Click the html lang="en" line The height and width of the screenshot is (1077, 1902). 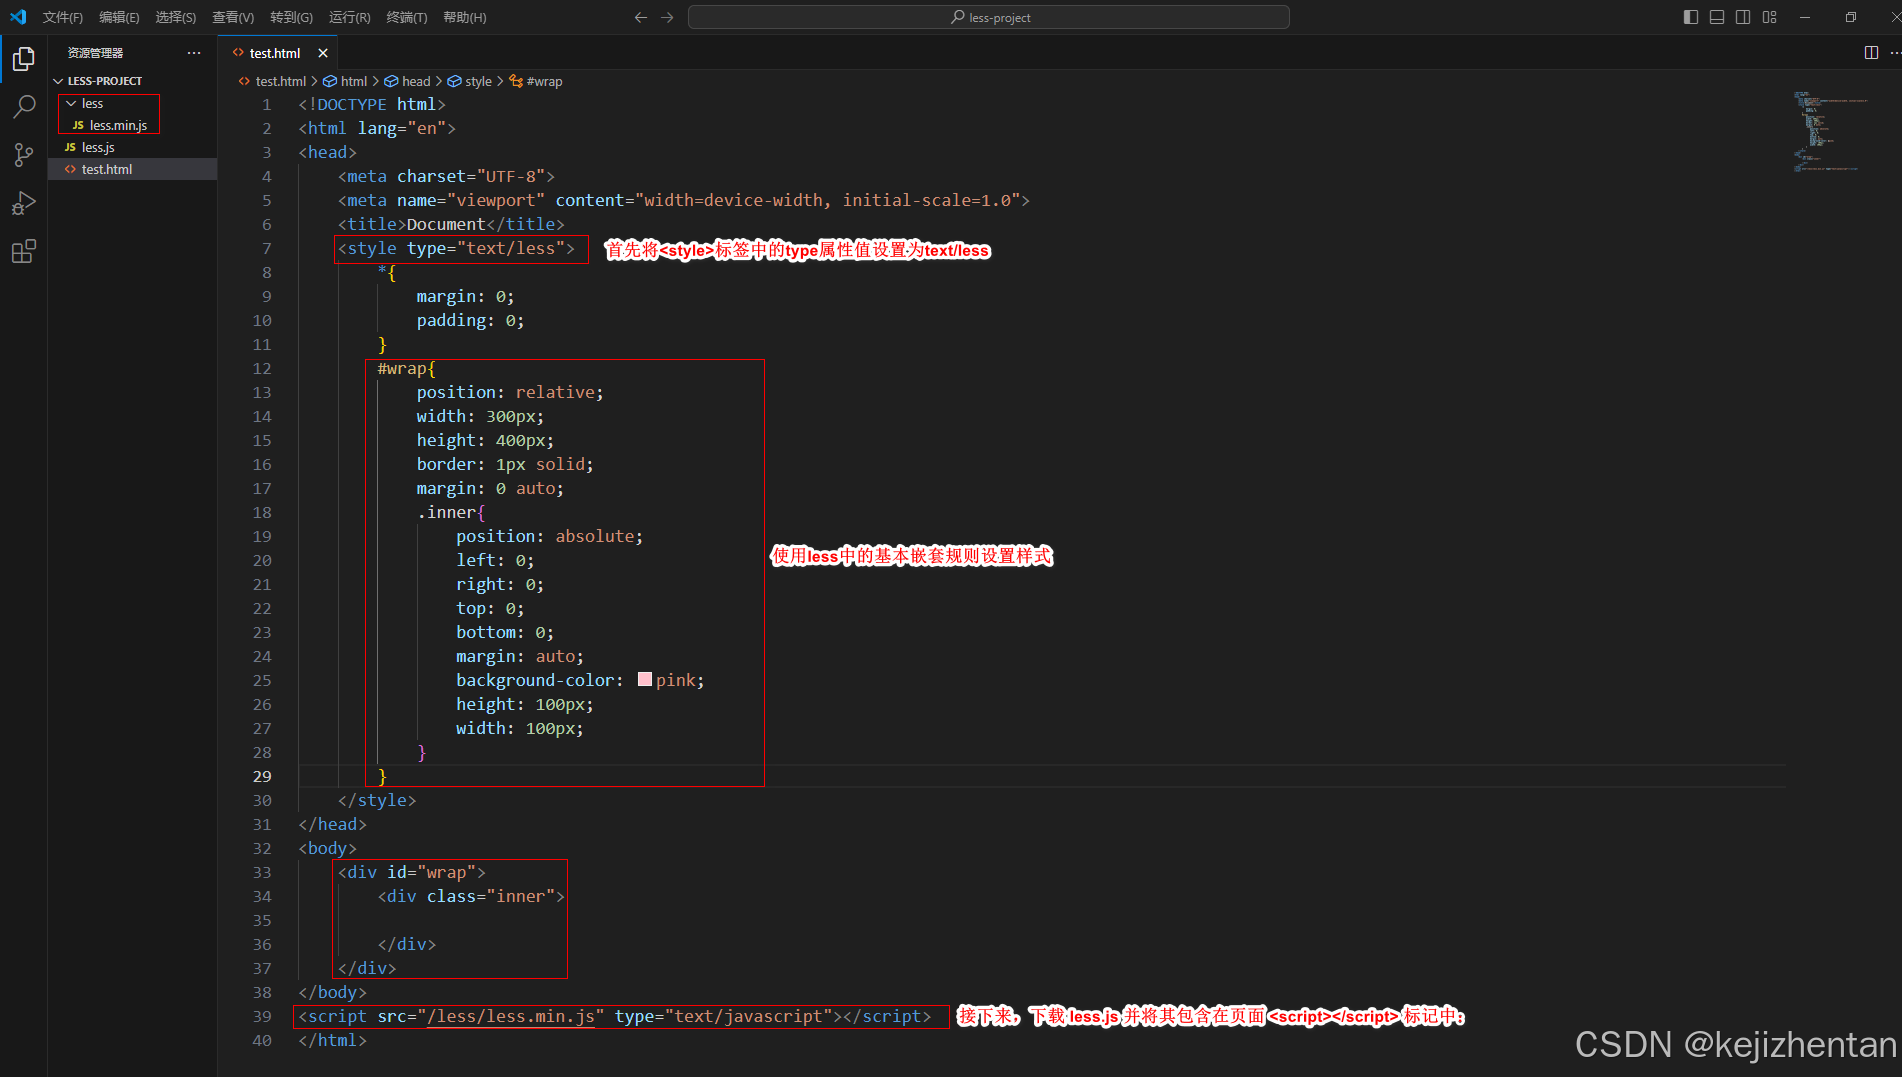pos(377,128)
